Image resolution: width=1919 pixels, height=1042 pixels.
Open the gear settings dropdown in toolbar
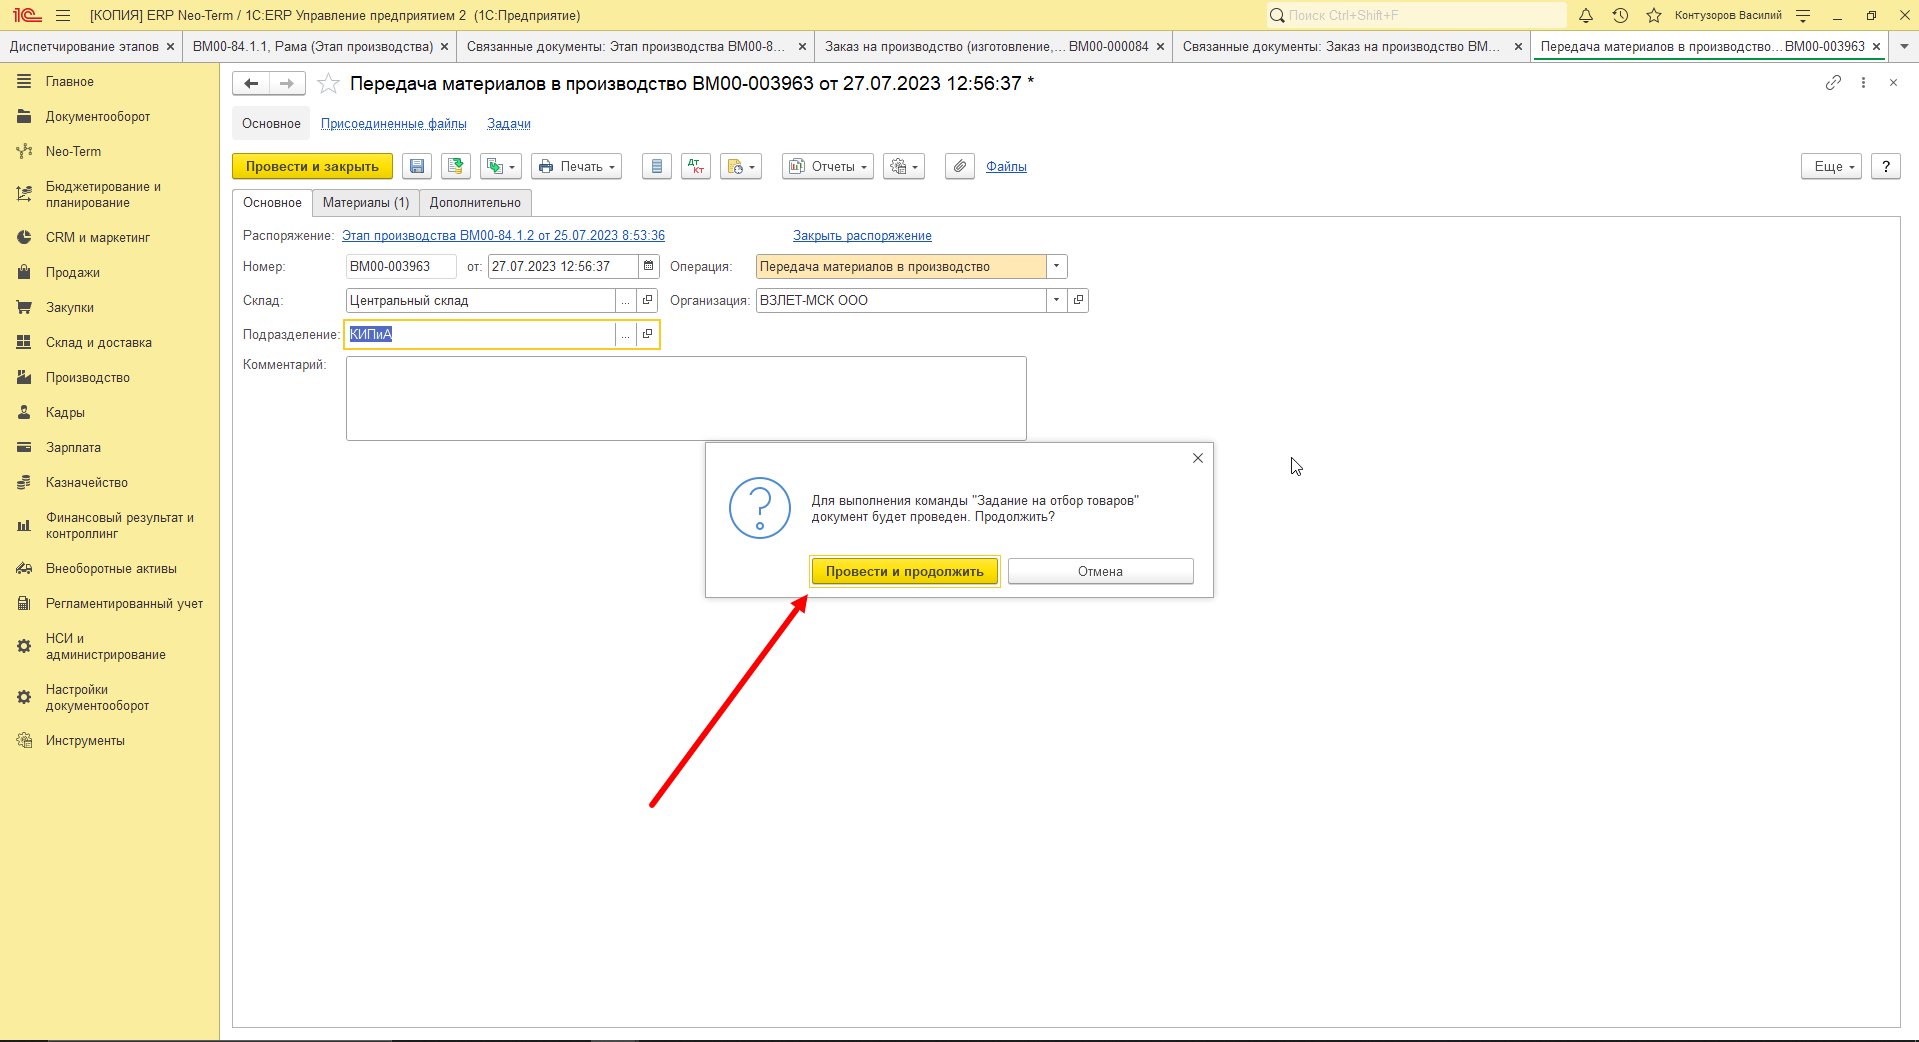click(903, 167)
